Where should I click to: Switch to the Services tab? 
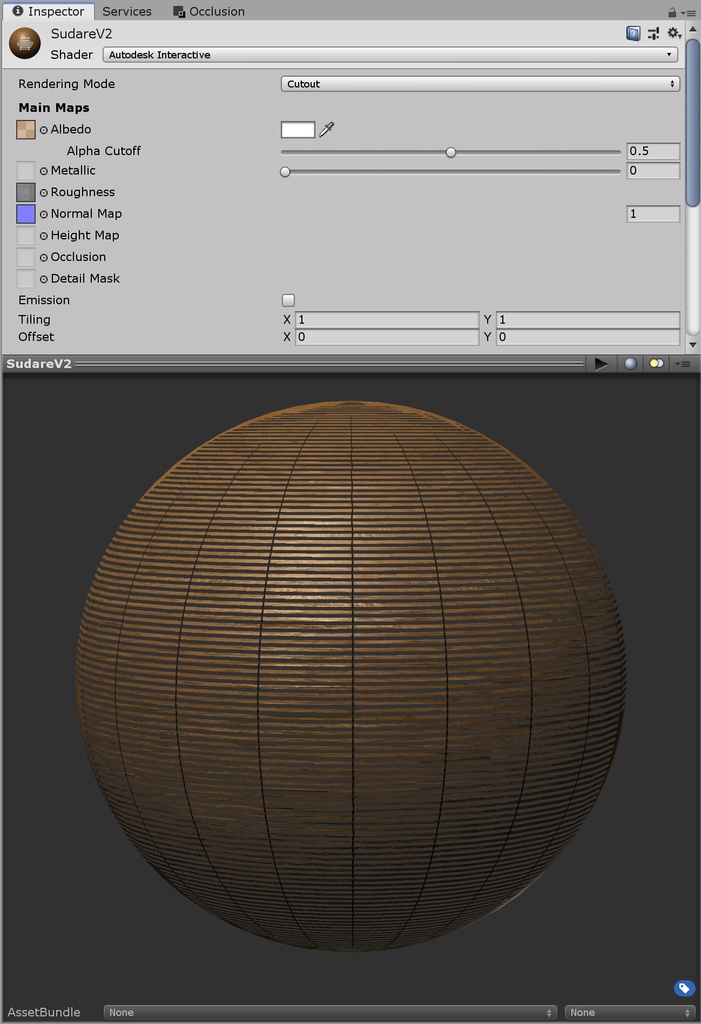click(x=127, y=11)
